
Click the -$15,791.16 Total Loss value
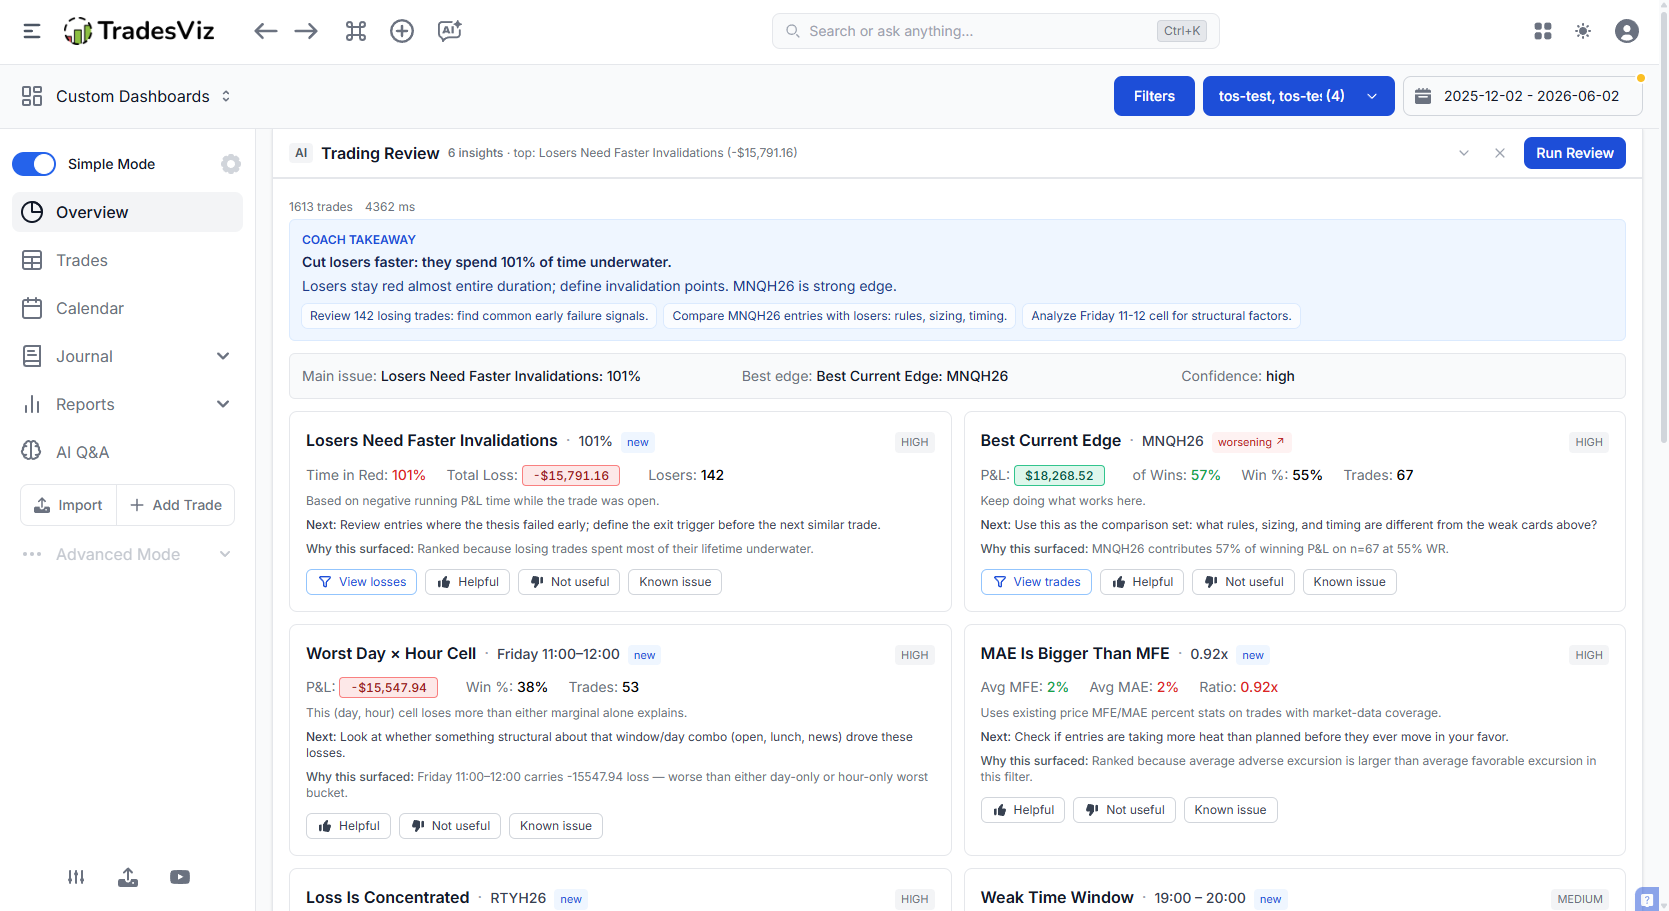click(x=571, y=476)
